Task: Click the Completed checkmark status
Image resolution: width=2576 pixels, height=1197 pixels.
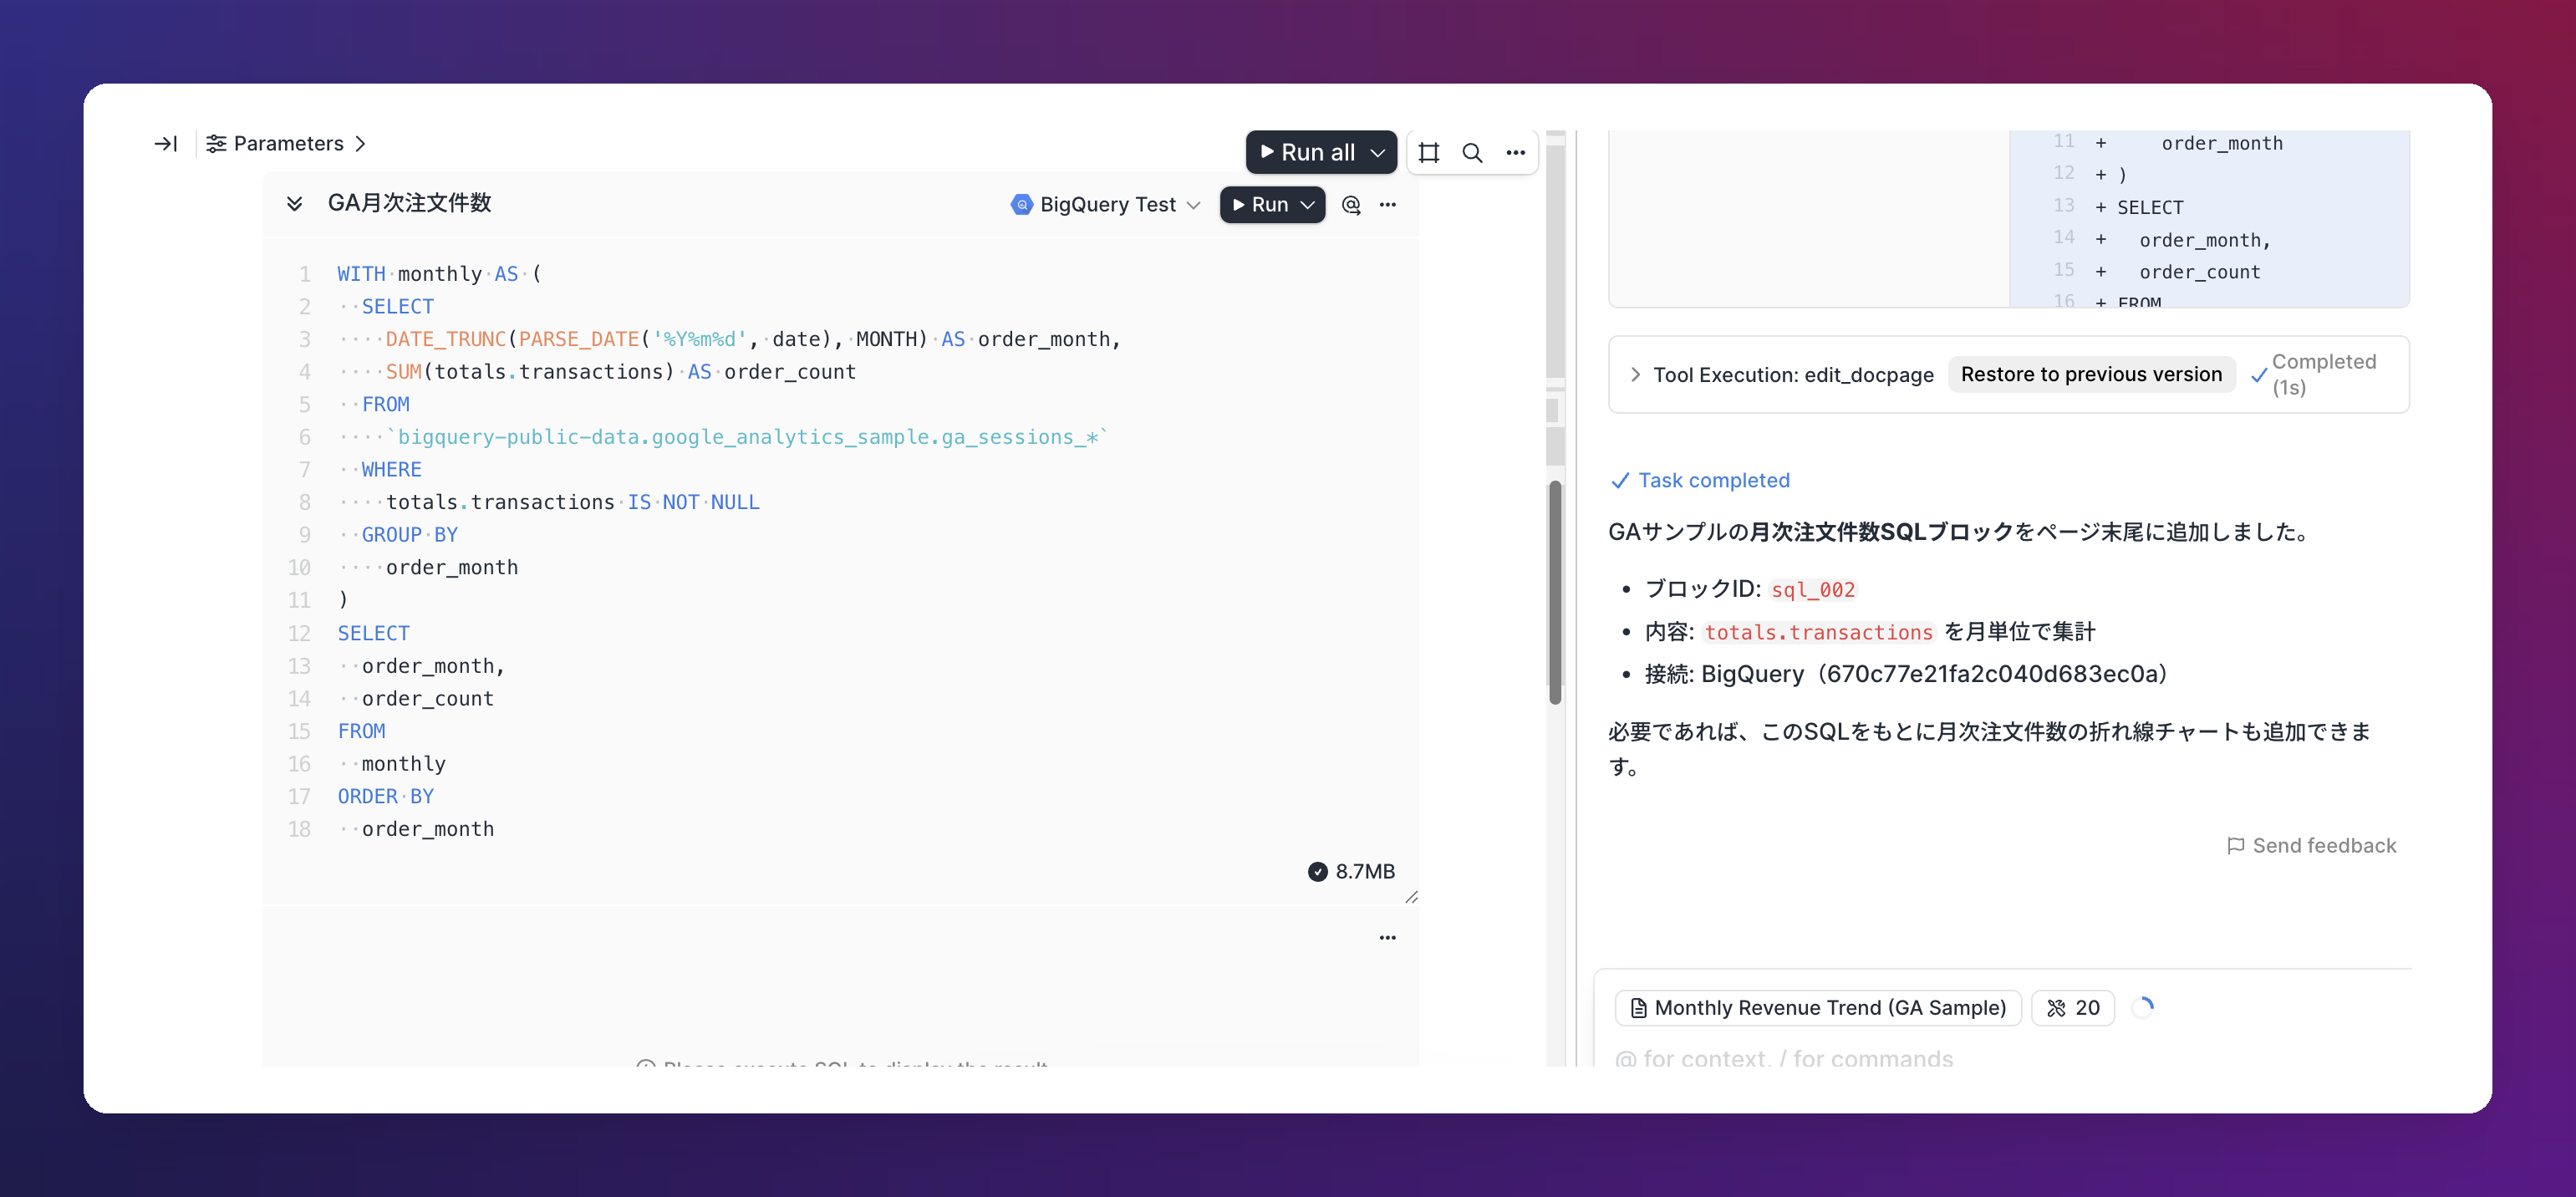Action: tap(2258, 375)
